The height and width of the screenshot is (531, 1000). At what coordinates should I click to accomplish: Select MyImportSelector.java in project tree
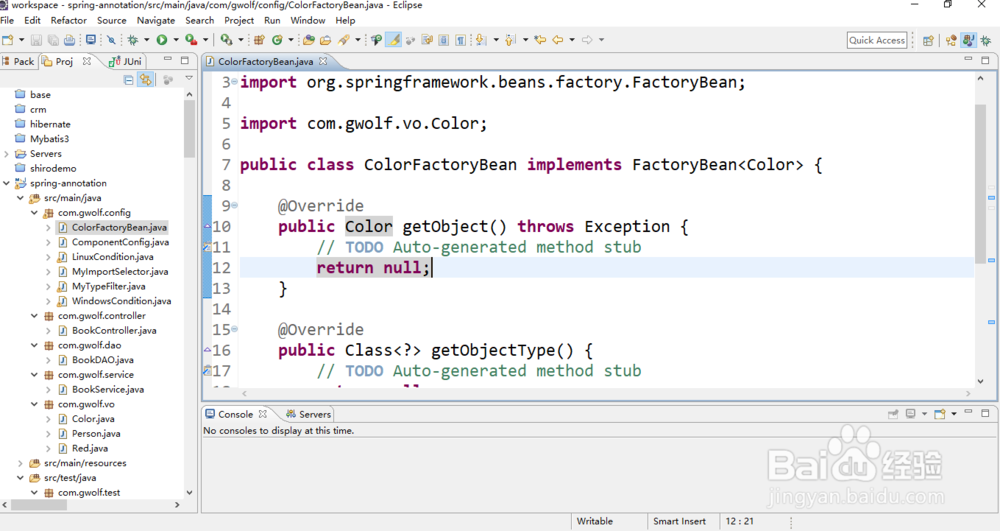click(x=120, y=272)
